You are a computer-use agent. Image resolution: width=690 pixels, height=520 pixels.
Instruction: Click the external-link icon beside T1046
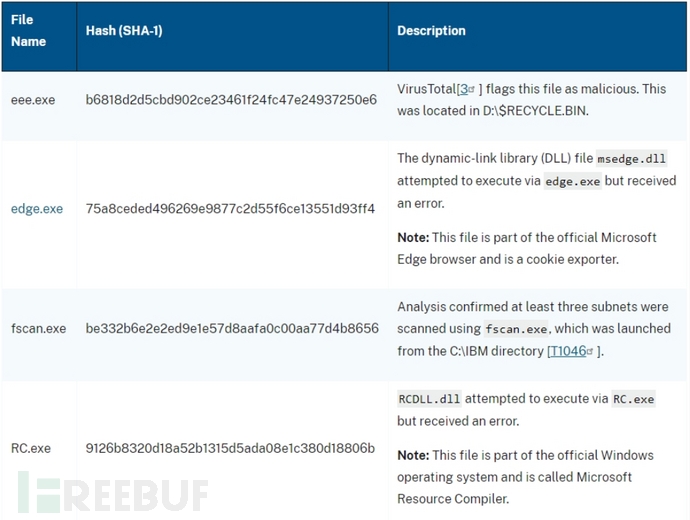pos(590,351)
